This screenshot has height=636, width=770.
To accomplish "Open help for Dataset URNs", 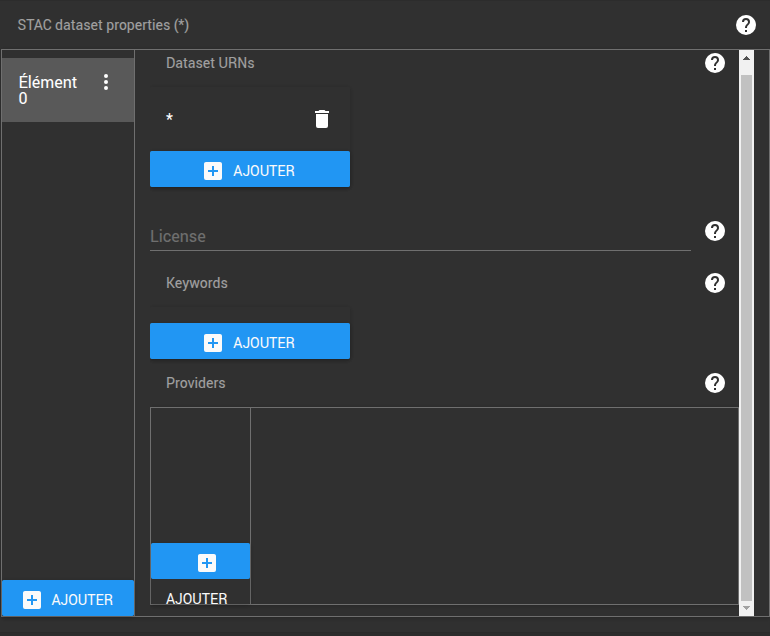I will pyautogui.click(x=715, y=63).
